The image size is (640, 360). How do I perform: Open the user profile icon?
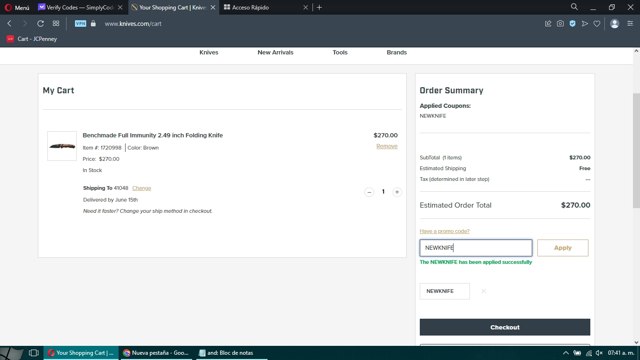pyautogui.click(x=614, y=24)
